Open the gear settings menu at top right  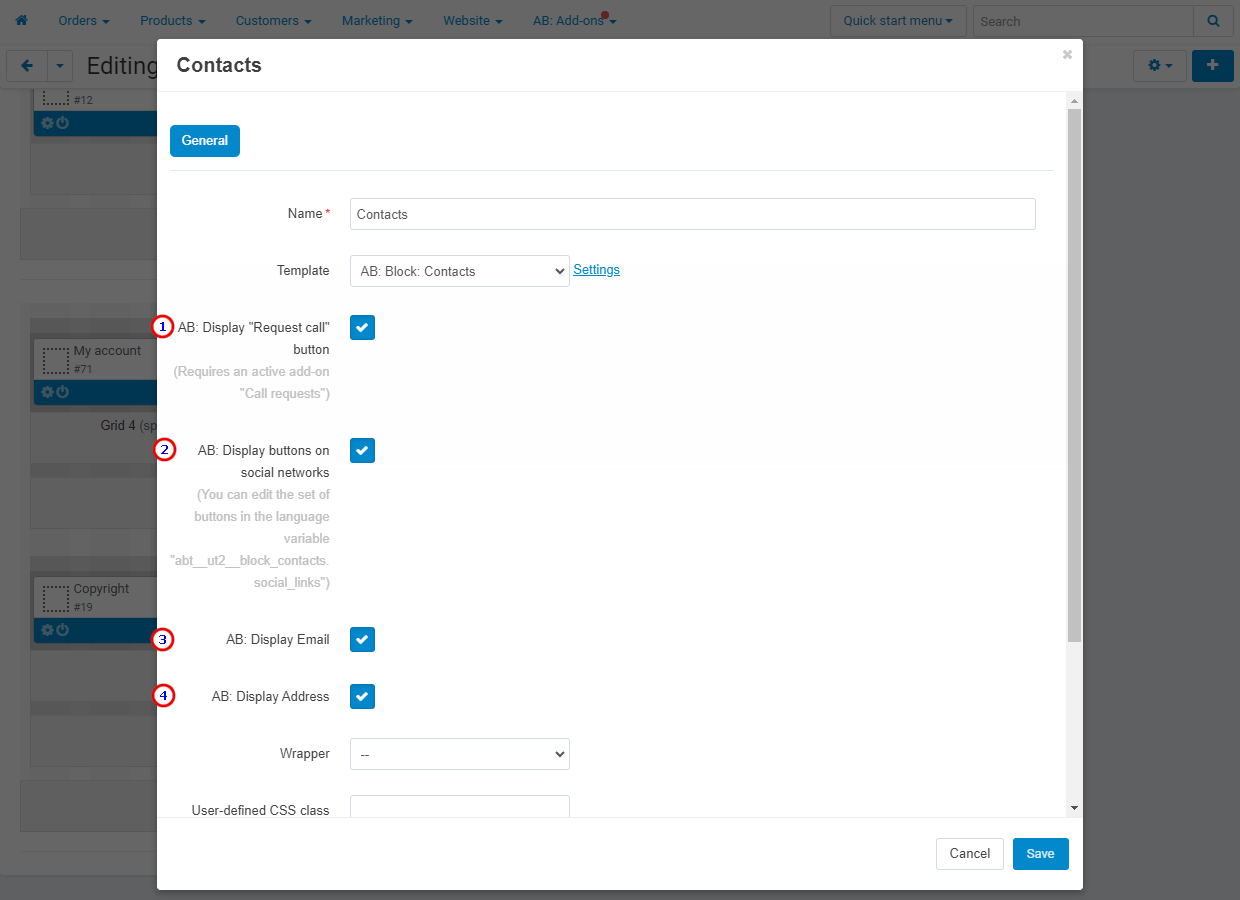1160,66
